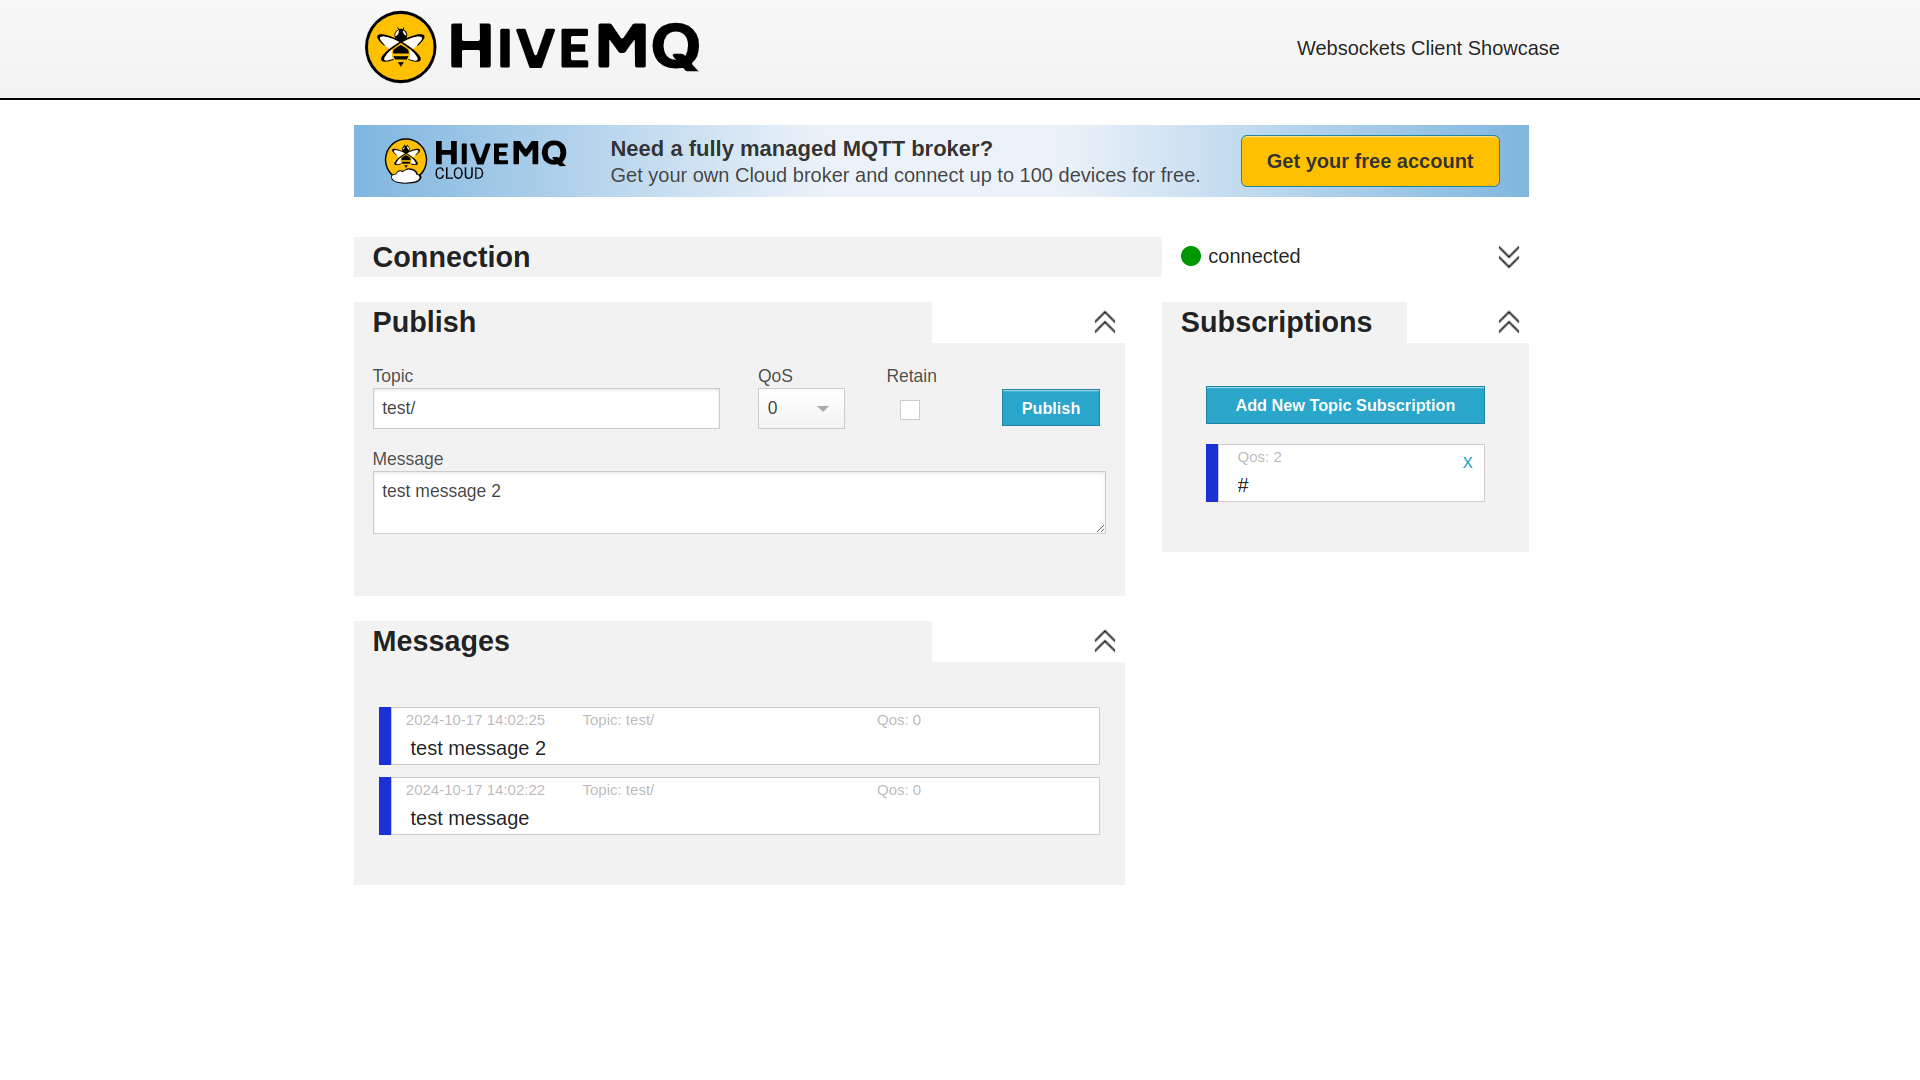Click the Message textarea containing 'test message 2'
The image size is (1920, 1080).
[x=739, y=502]
